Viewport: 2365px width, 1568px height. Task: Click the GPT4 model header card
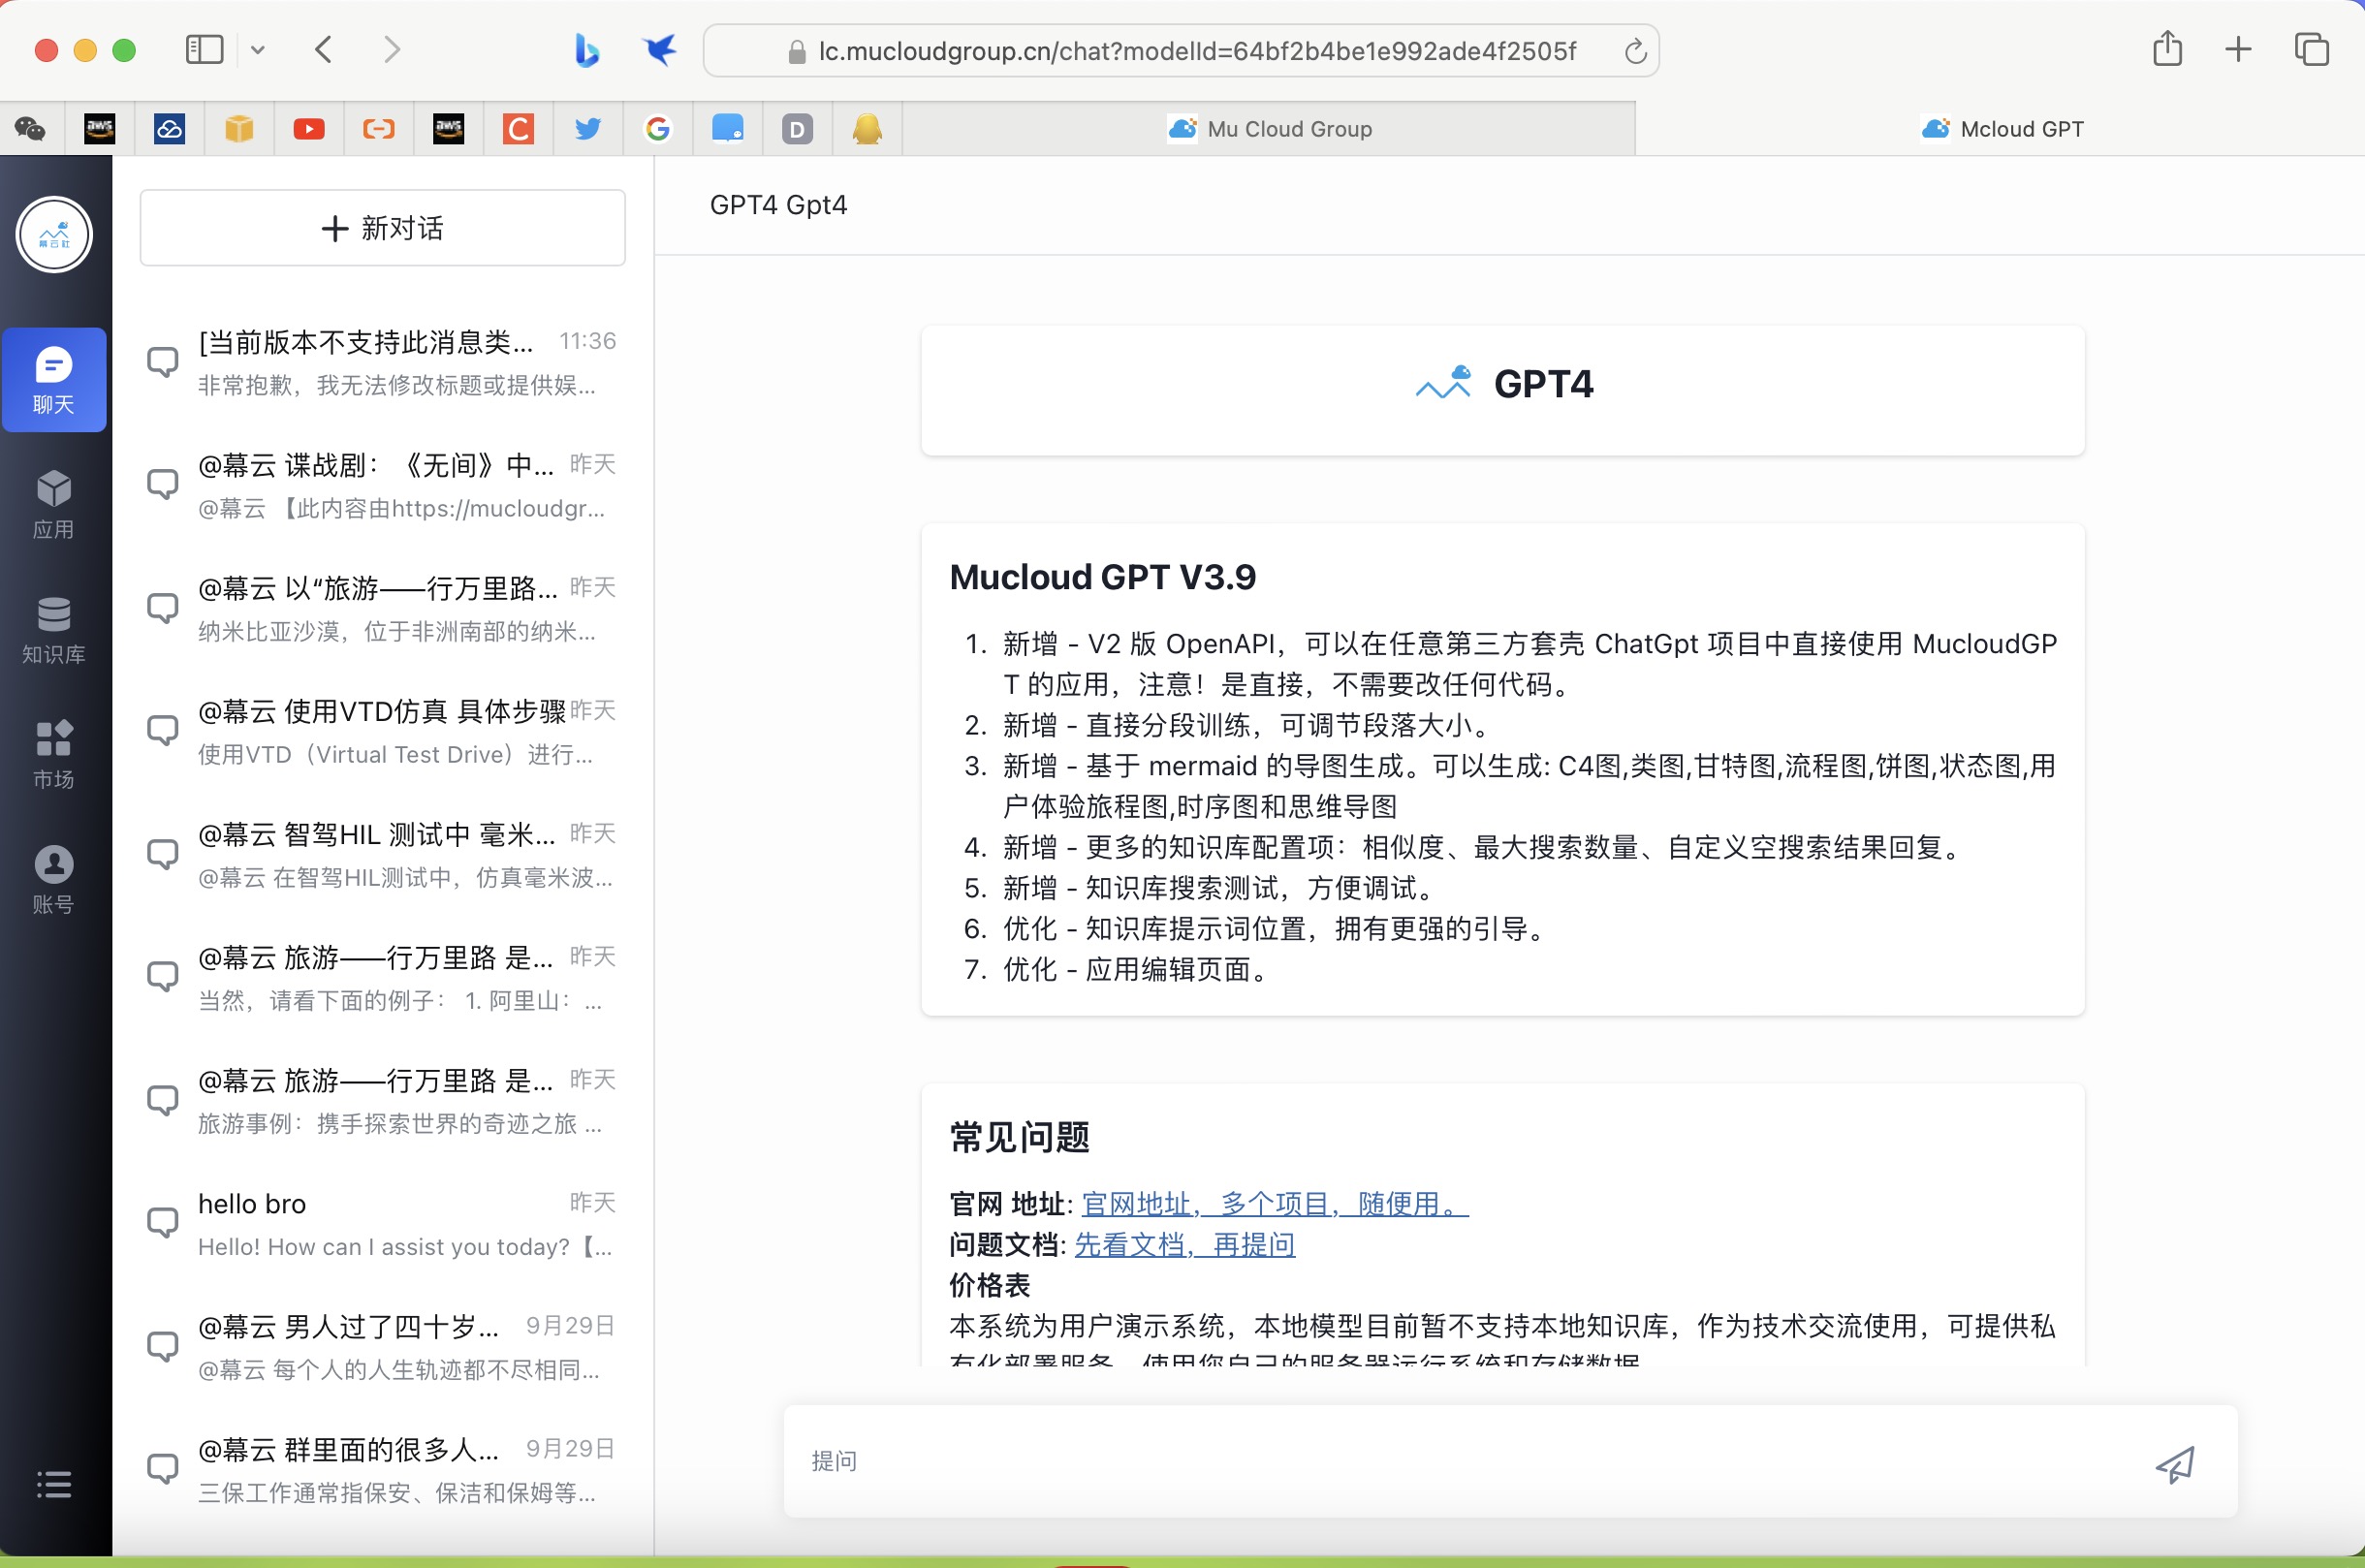pyautogui.click(x=1503, y=390)
